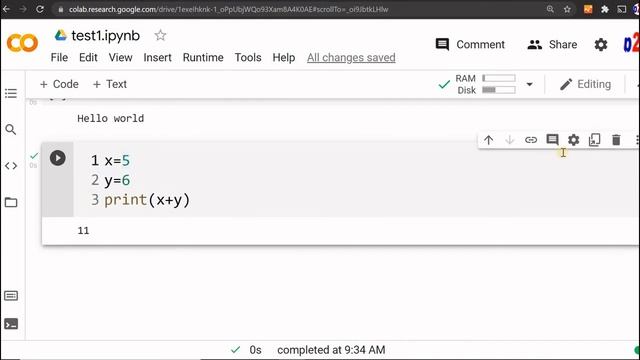Delete the cell with trash icon
Viewport: 640px width, 360px height.
(x=616, y=140)
